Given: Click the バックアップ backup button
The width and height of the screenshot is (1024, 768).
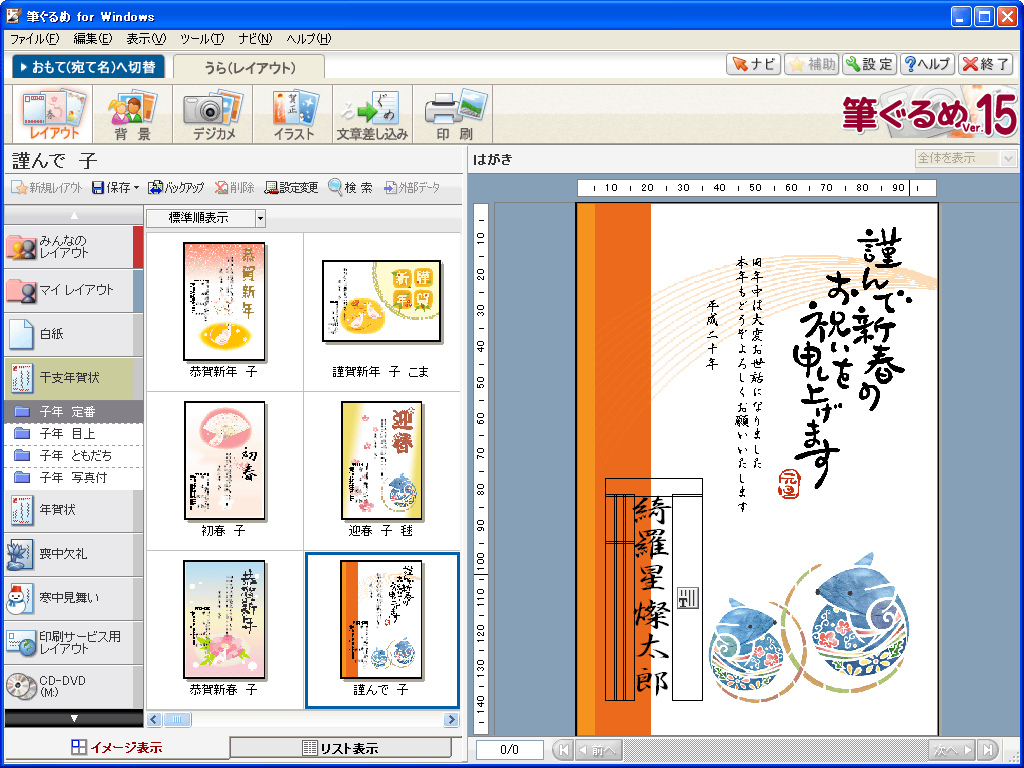Looking at the screenshot, I should coord(176,188).
